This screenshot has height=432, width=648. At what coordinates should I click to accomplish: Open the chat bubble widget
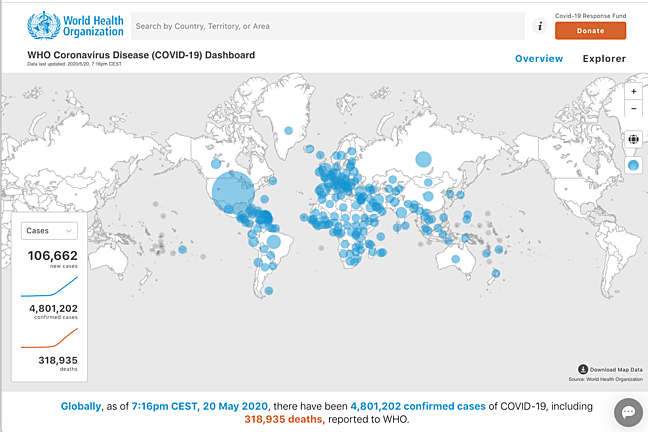(628, 412)
